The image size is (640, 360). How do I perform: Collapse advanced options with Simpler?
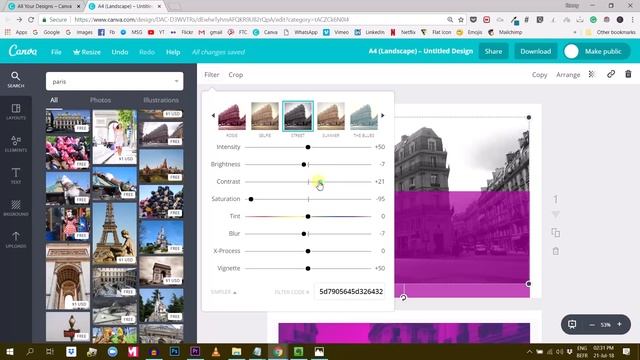pyautogui.click(x=224, y=292)
